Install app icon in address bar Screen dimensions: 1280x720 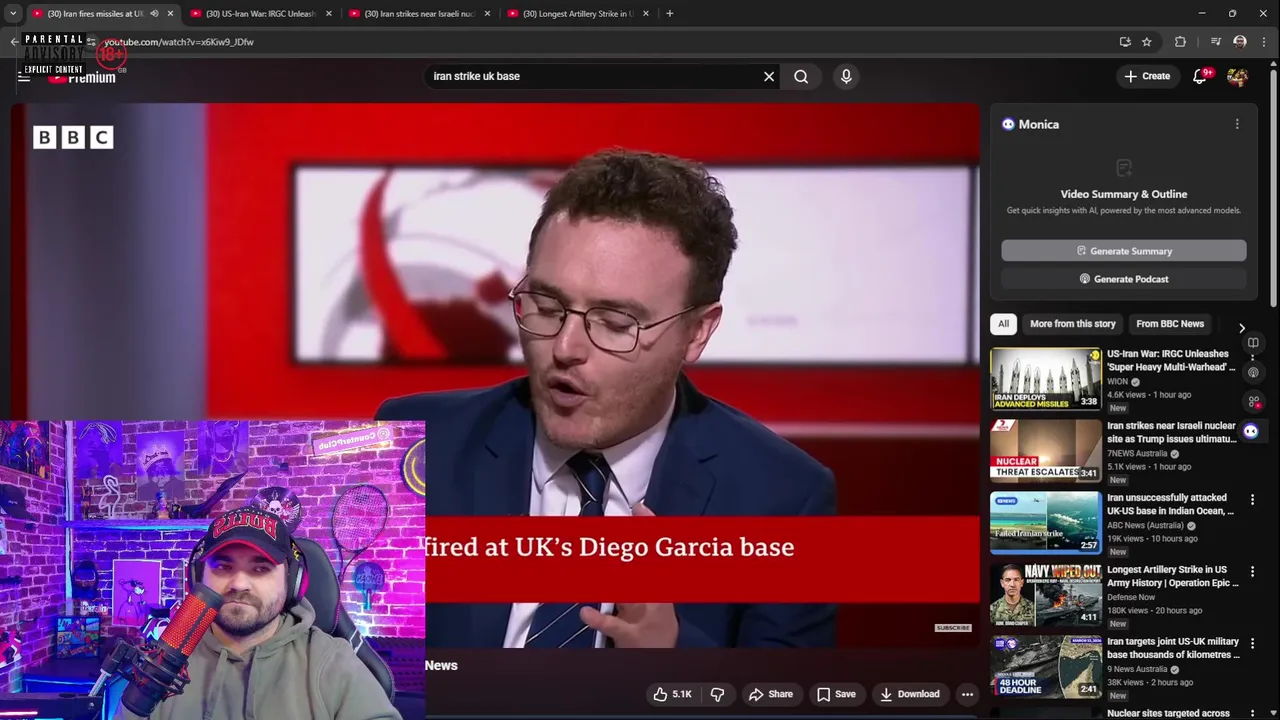click(1125, 42)
